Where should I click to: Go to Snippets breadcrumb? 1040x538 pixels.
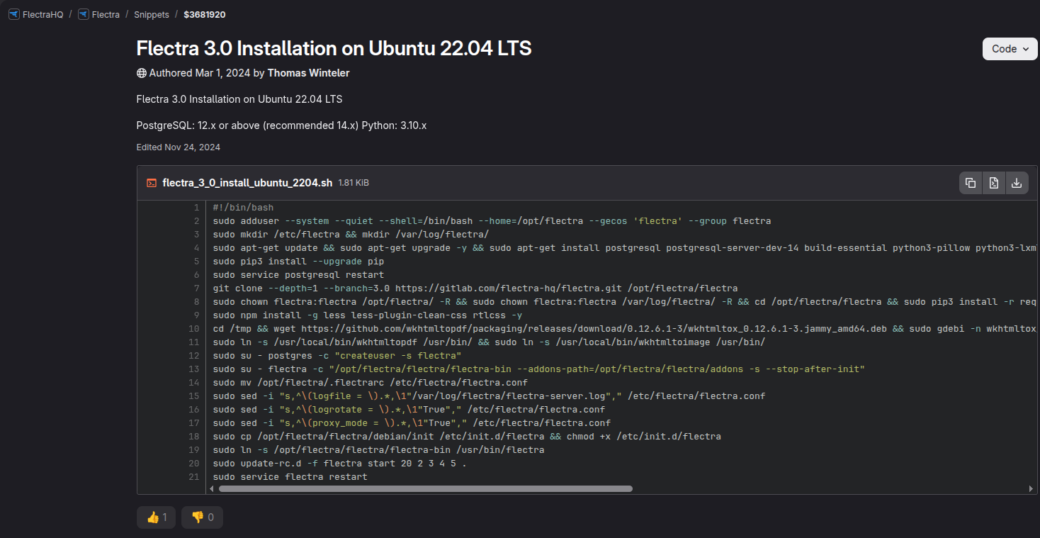[x=151, y=14]
